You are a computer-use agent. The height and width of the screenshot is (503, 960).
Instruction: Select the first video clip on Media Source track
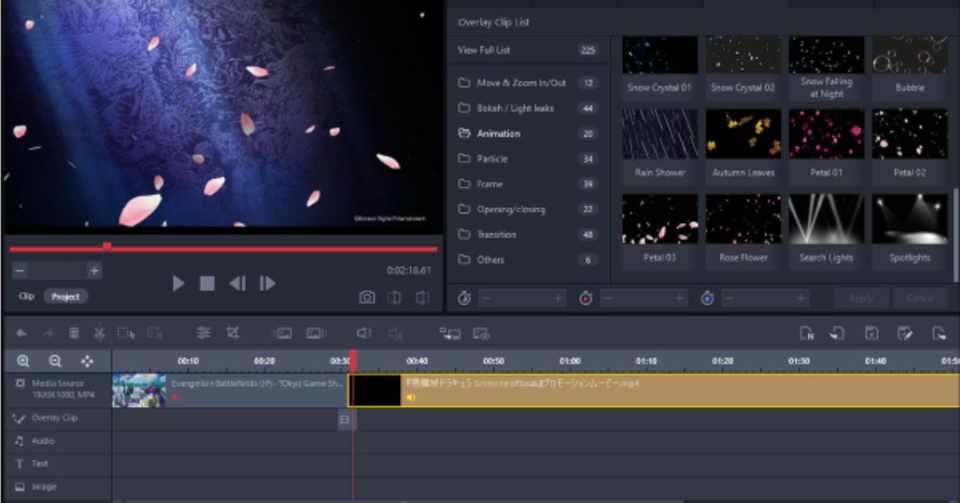(230, 390)
